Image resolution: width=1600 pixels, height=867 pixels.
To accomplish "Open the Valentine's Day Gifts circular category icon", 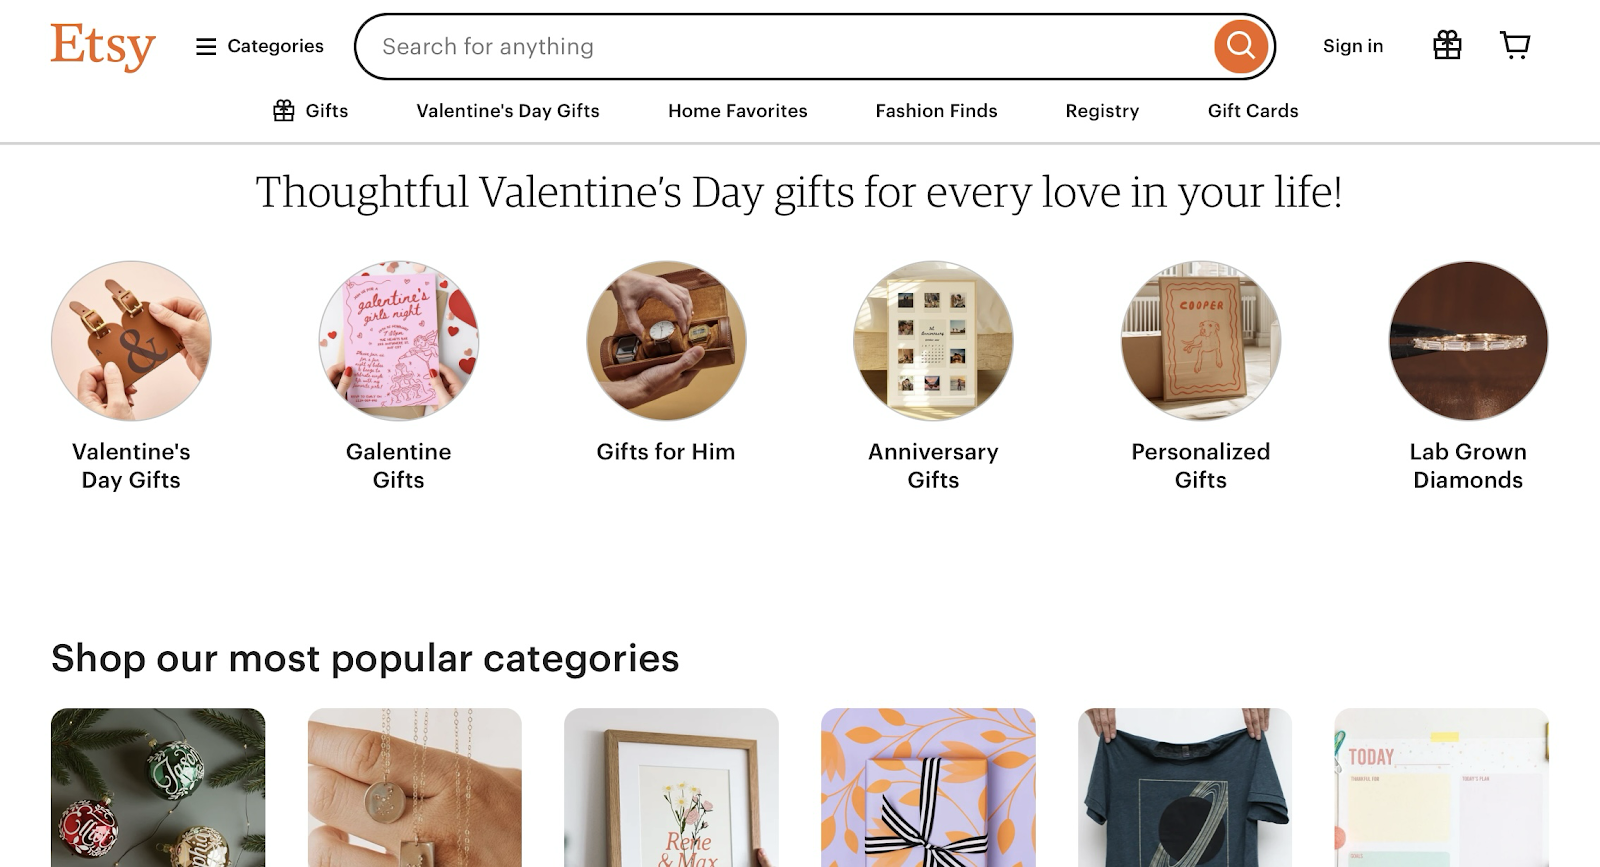I will 130,340.
